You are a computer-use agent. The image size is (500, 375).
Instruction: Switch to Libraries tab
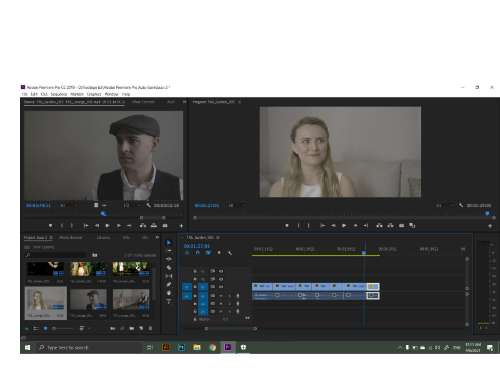click(x=103, y=237)
